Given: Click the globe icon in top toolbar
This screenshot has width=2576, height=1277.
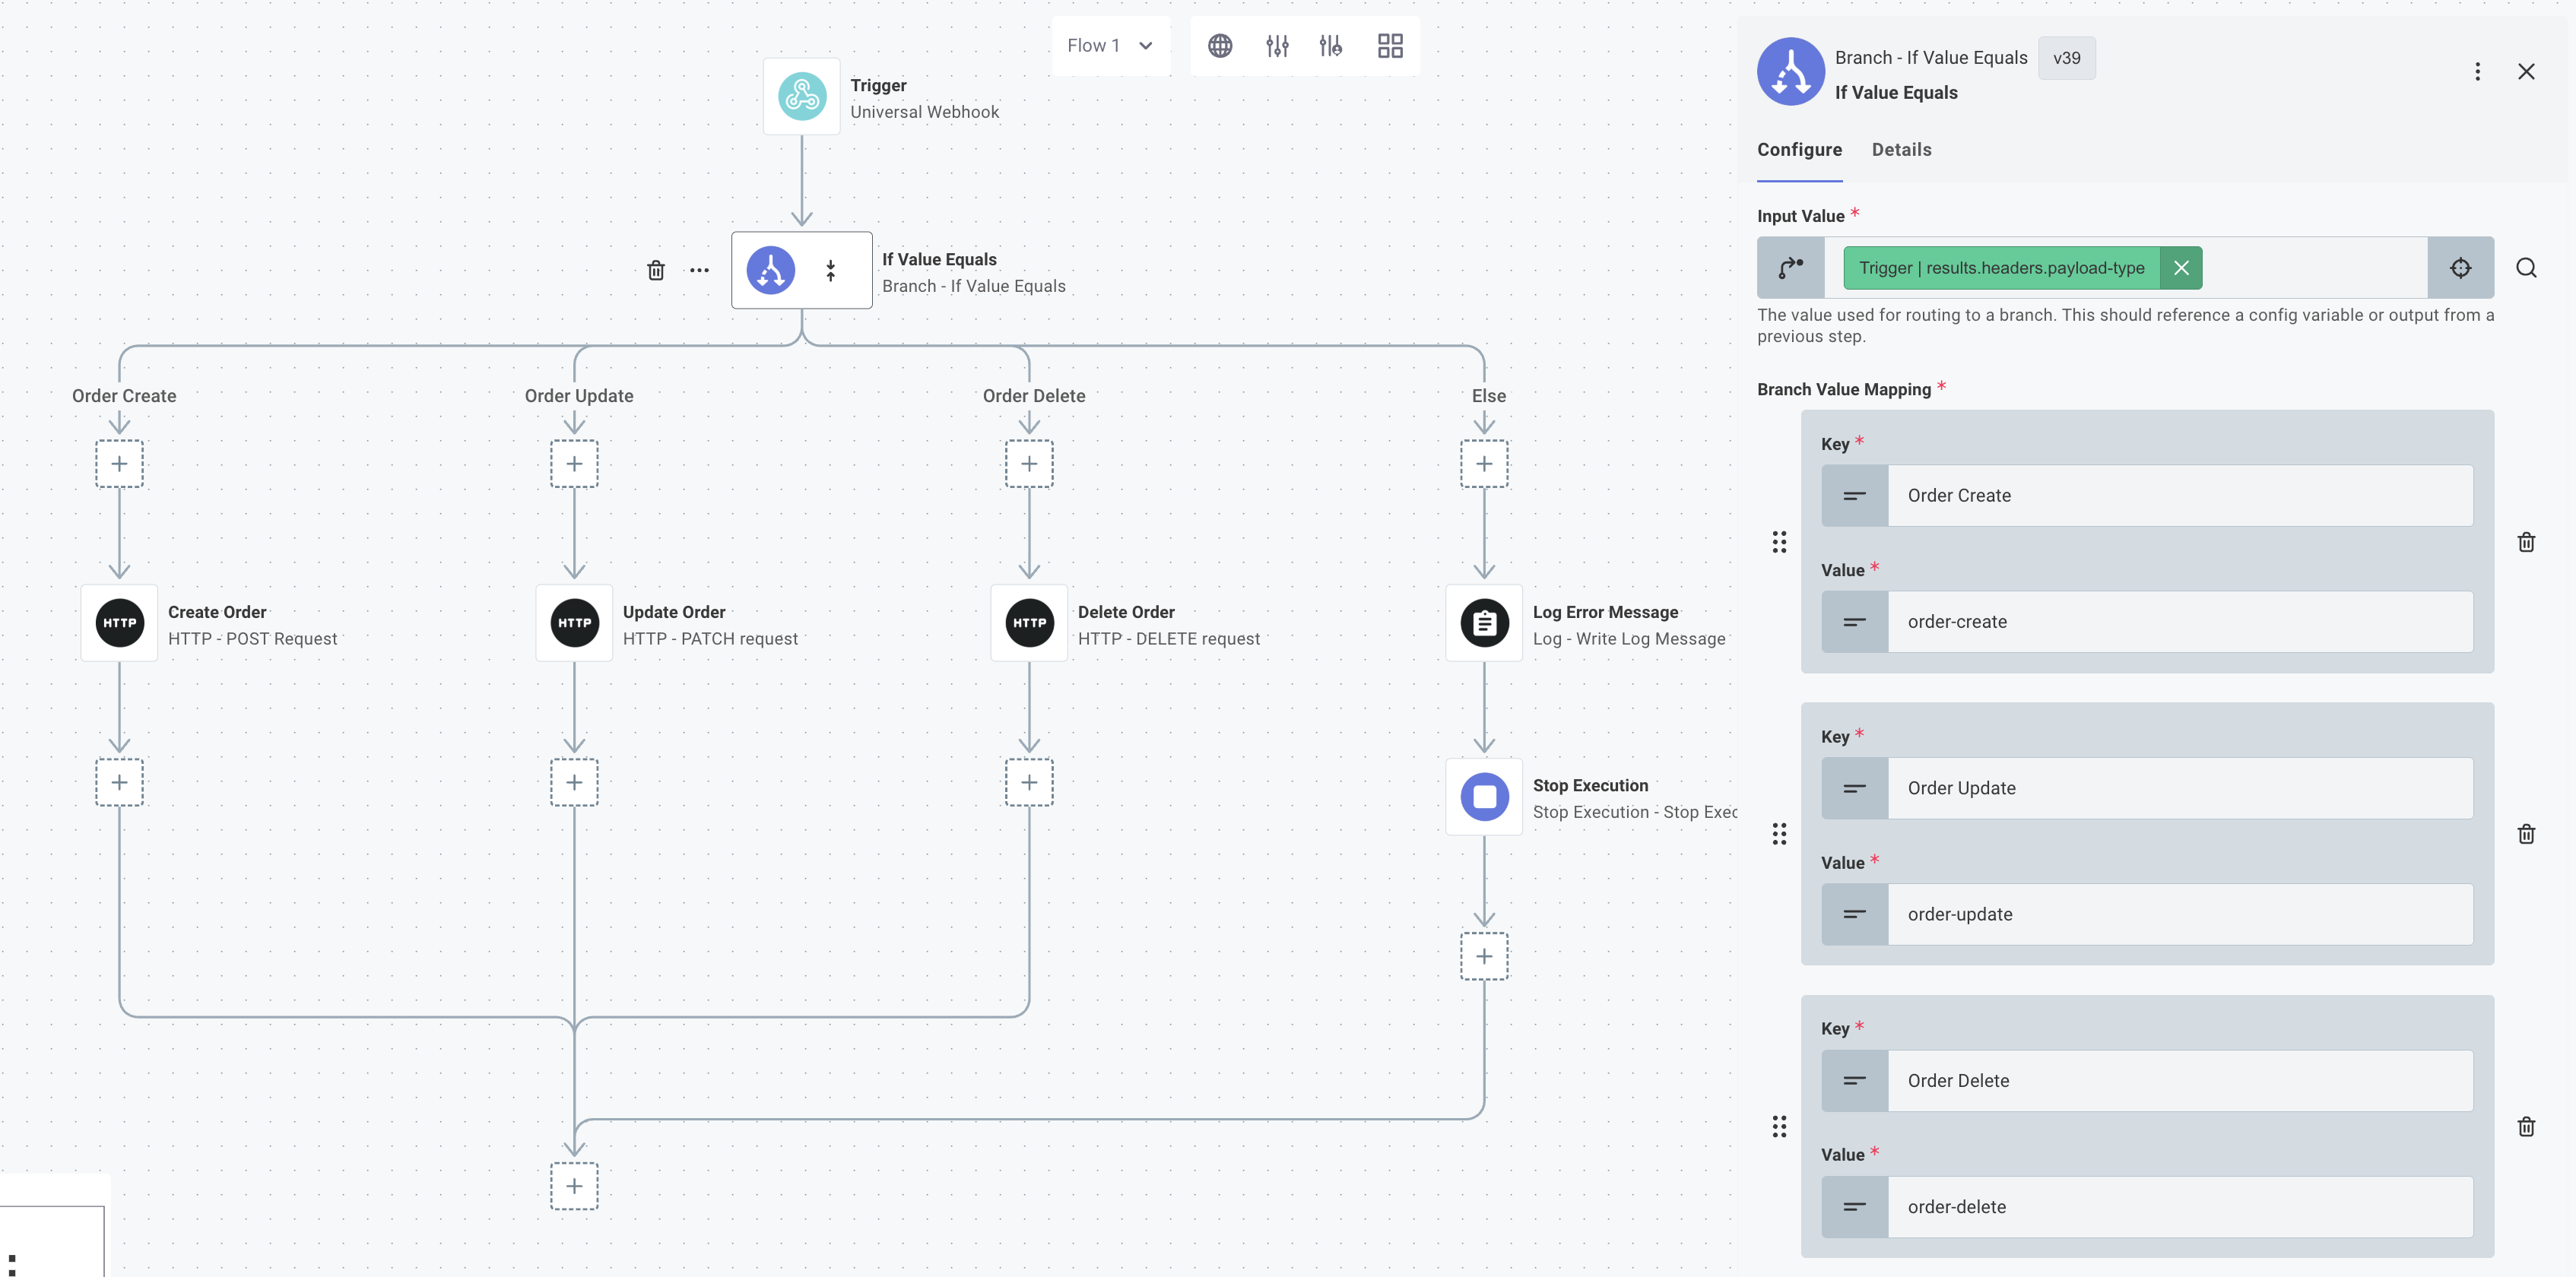Looking at the screenshot, I should (x=1219, y=46).
